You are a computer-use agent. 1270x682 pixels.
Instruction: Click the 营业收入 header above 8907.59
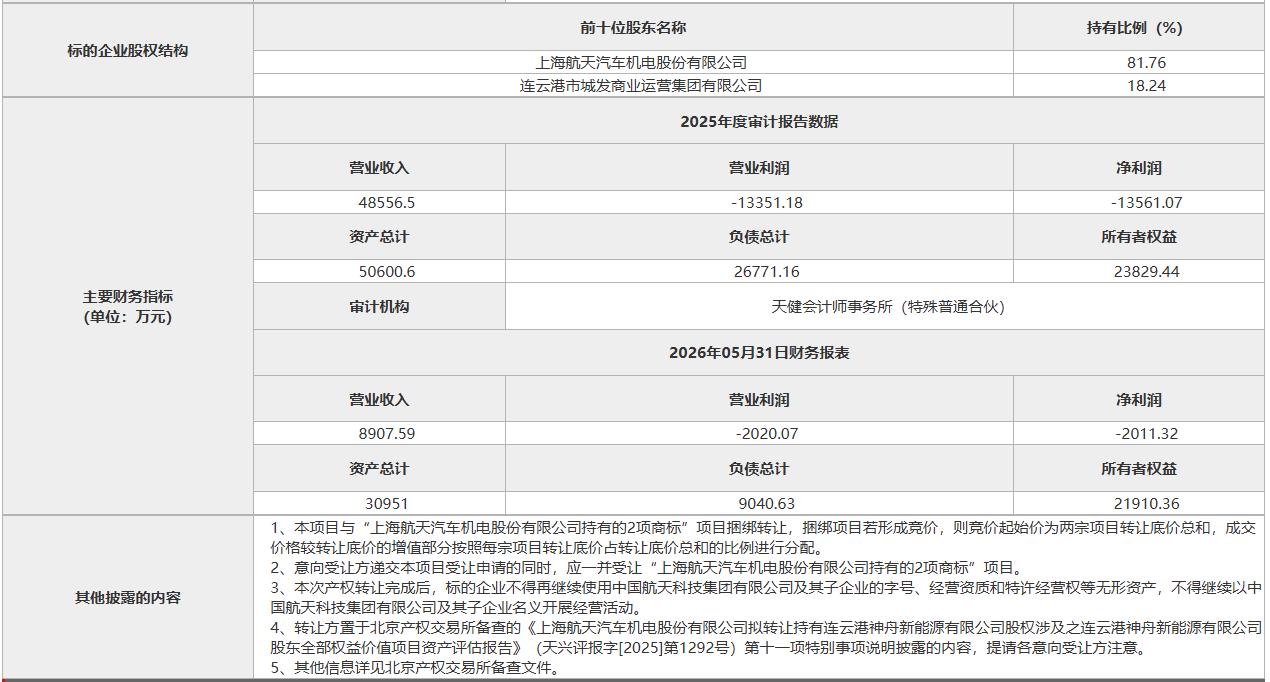point(379,400)
